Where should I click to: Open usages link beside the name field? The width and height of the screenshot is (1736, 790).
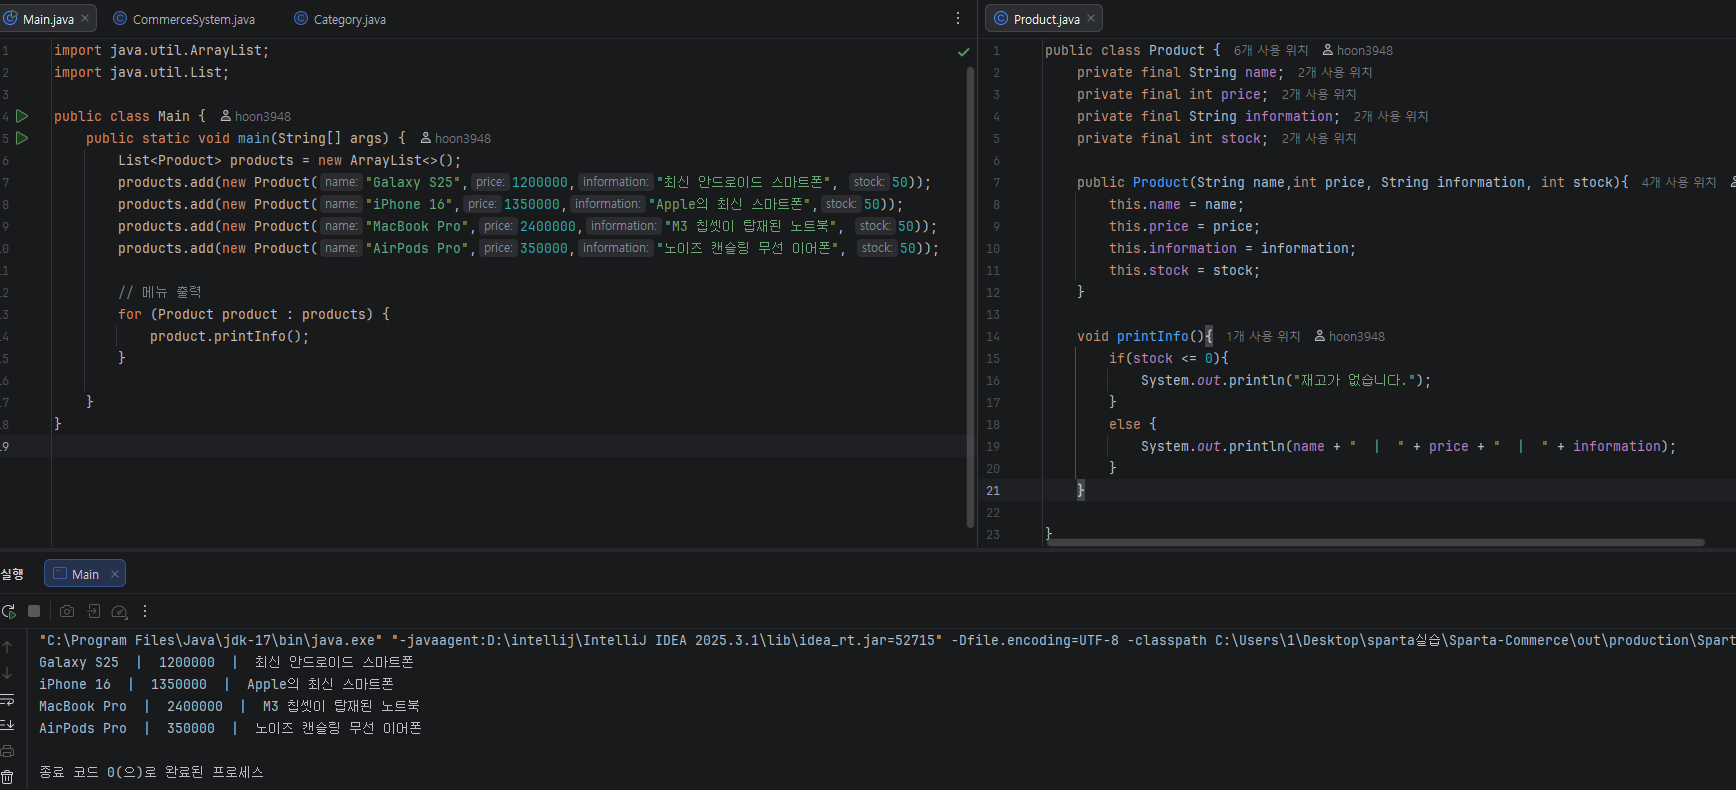point(1335,72)
